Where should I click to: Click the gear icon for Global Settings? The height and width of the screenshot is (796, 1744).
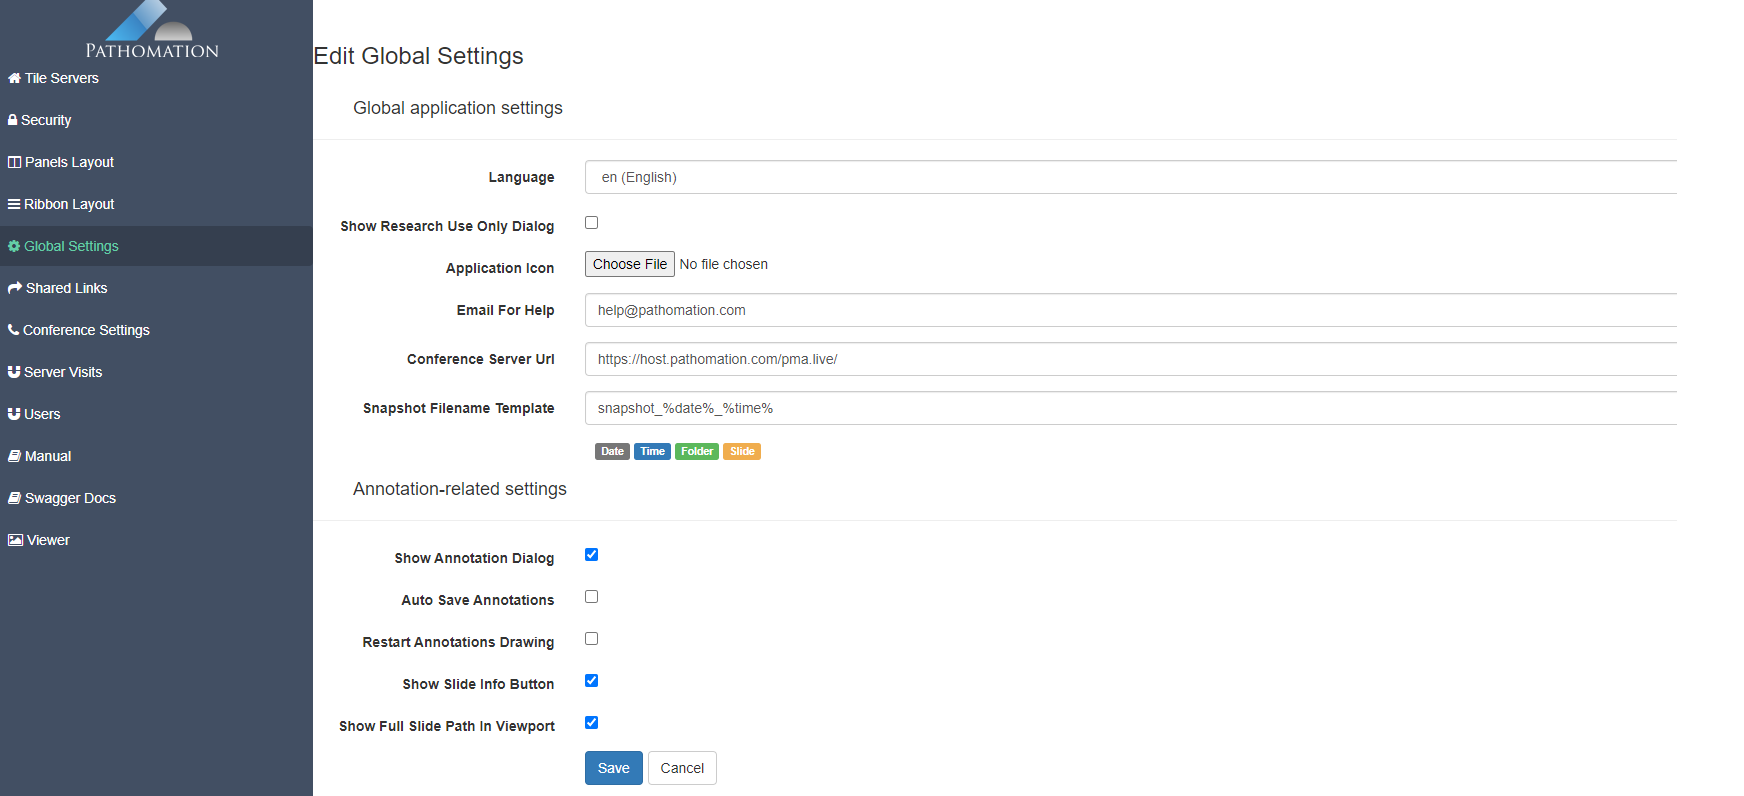tap(14, 246)
